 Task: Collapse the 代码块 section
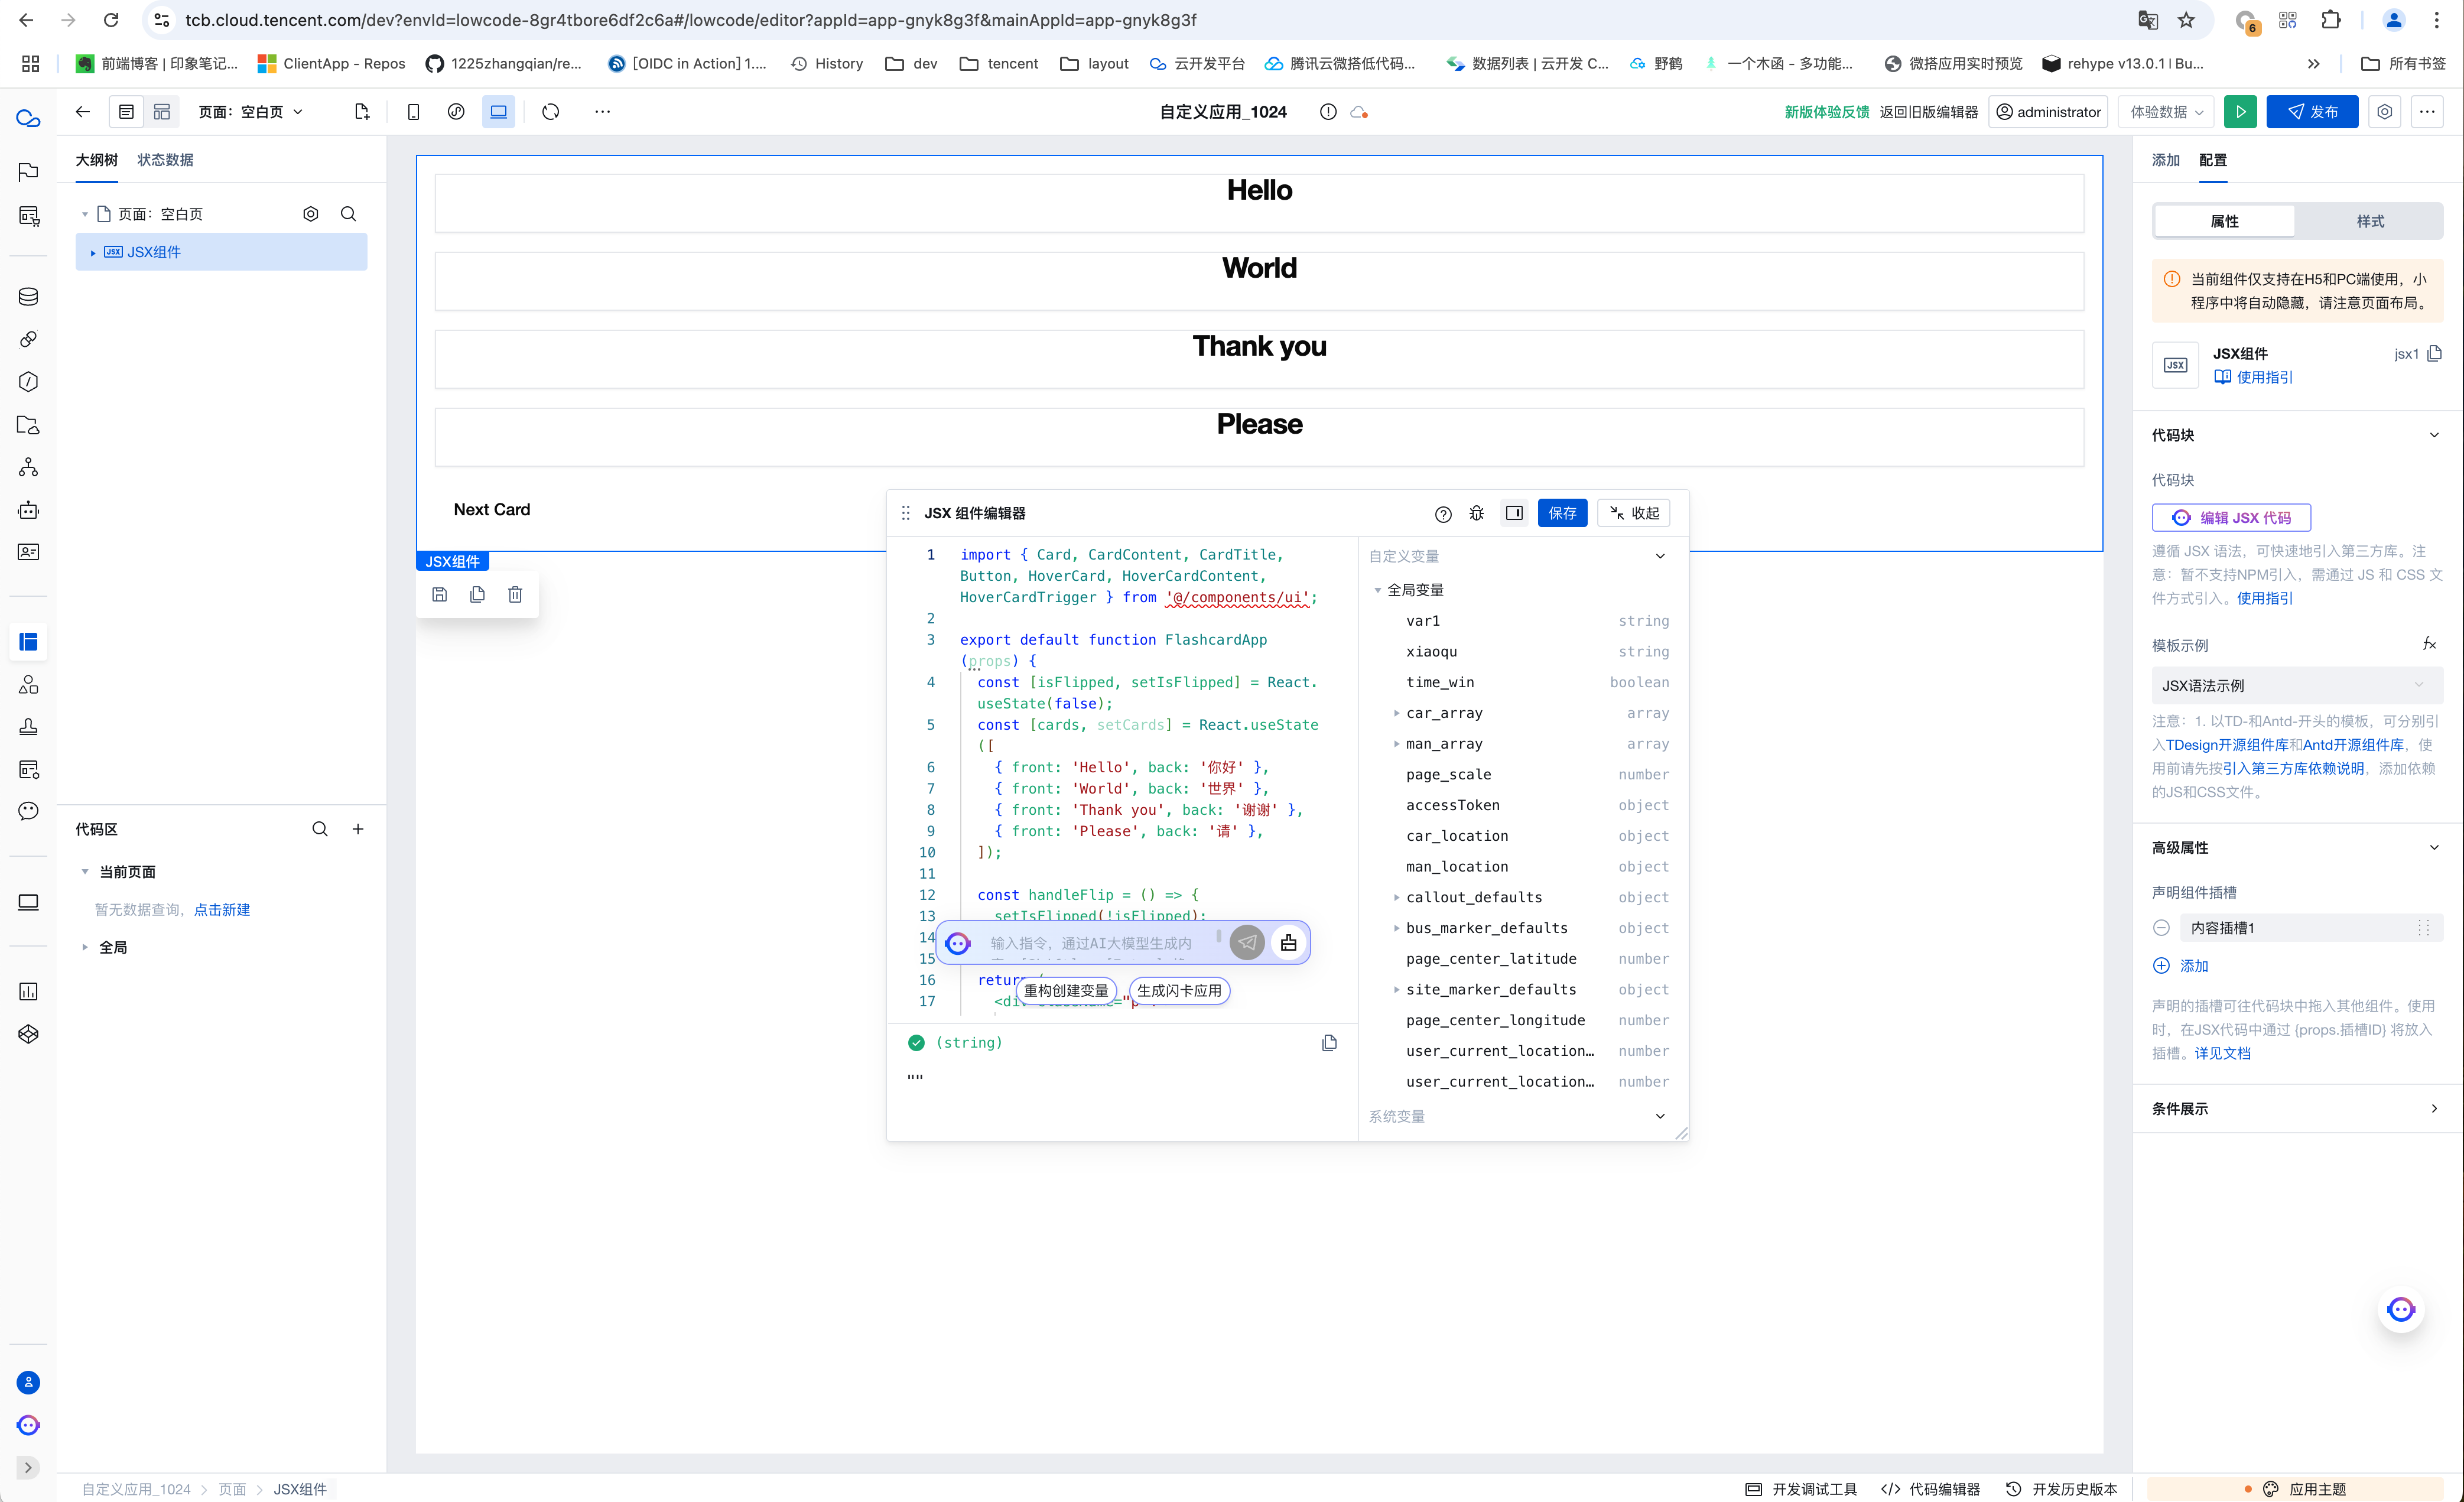pyautogui.click(x=2434, y=435)
